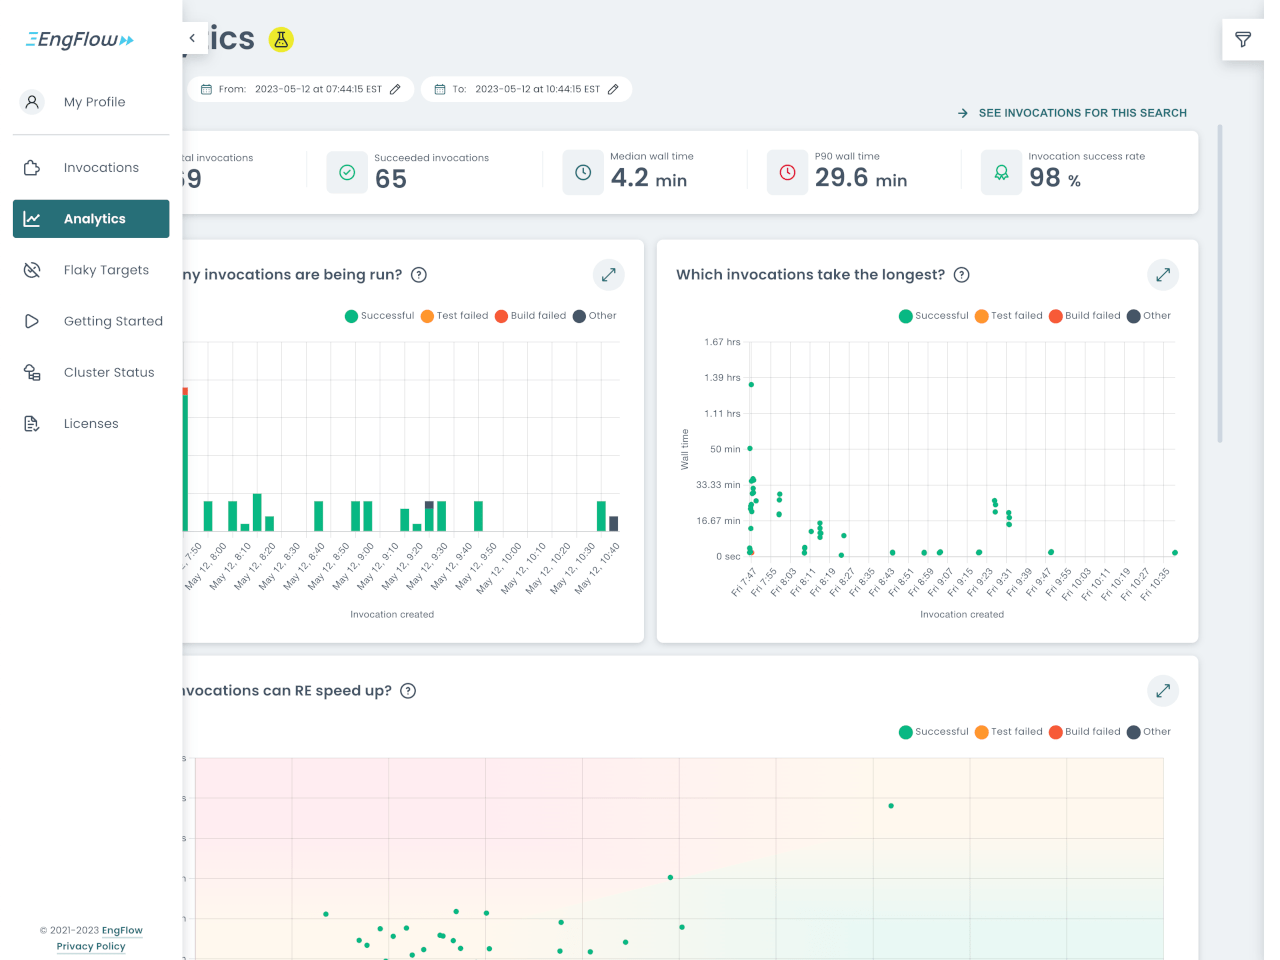Open the Privacy Policy link
Image resolution: width=1280 pixels, height=960 pixels.
91,946
